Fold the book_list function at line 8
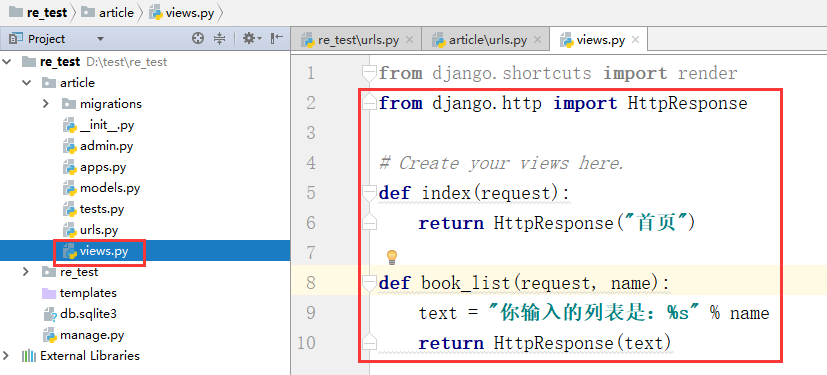Viewport: 827px width, 375px height. pos(370,283)
